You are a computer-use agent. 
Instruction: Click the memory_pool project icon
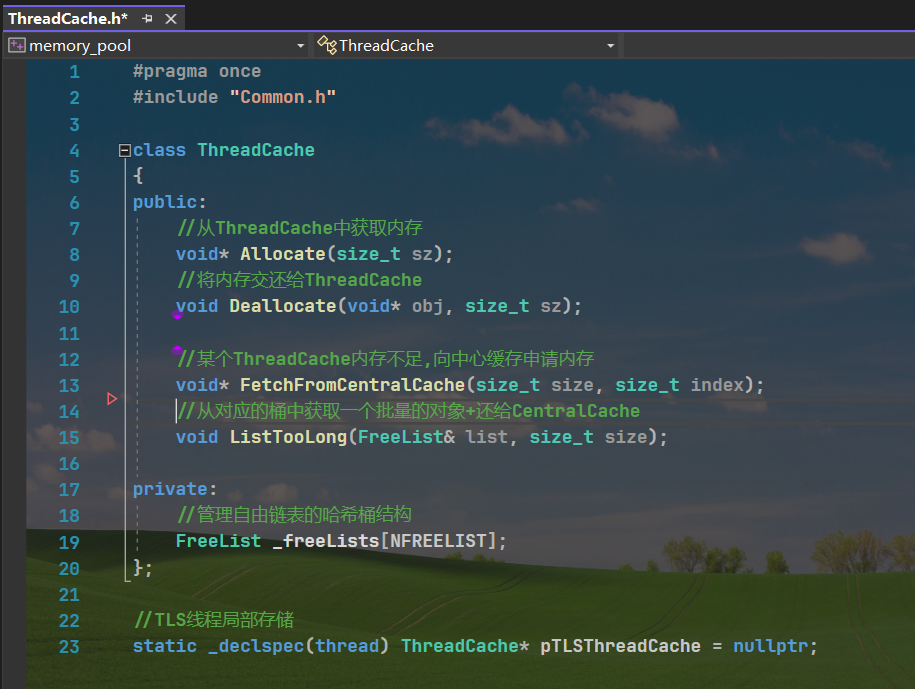pyautogui.click(x=16, y=45)
